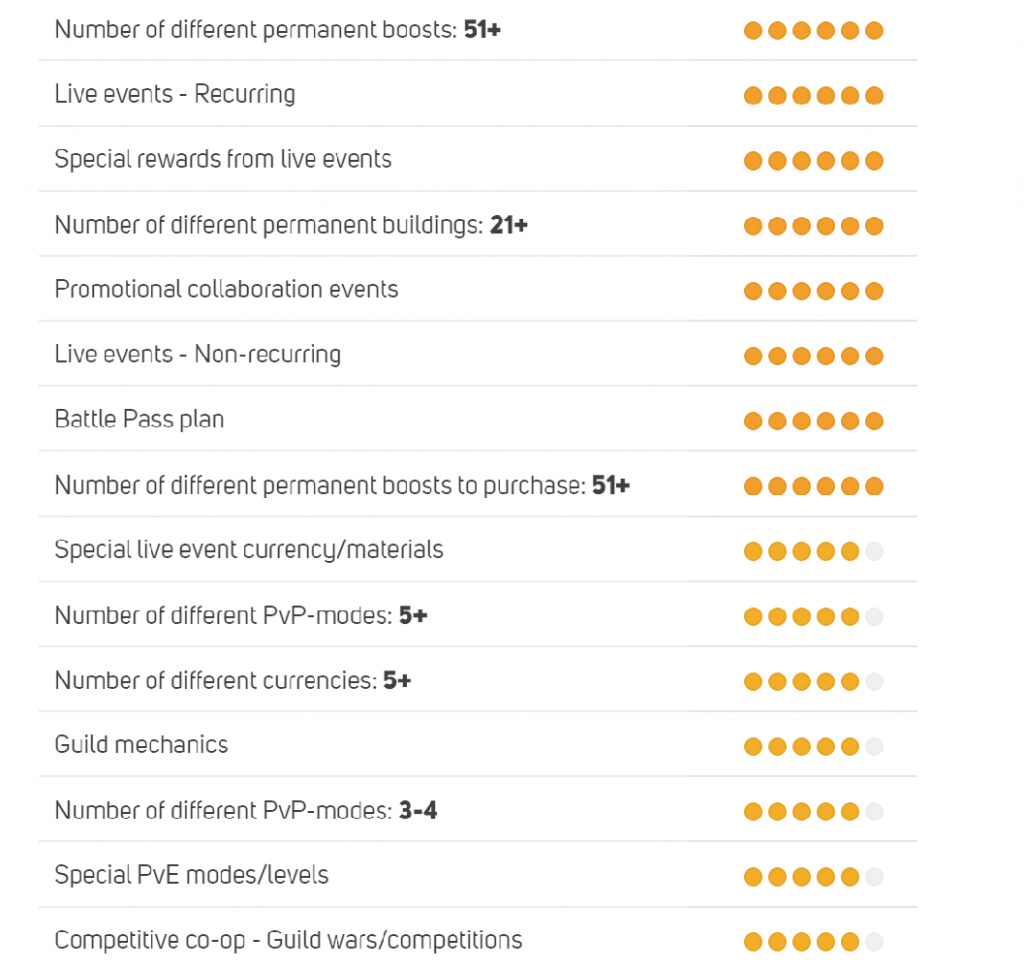Viewport: 1024px width, 968px height.
Task: Click rating dots beside 'Battle Pass plan'
Action: click(x=813, y=421)
